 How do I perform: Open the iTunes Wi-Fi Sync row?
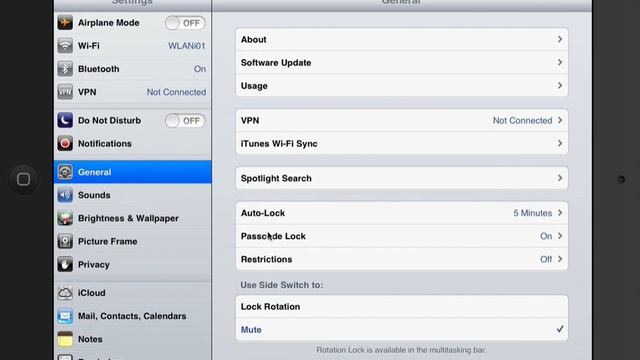pyautogui.click(x=402, y=144)
